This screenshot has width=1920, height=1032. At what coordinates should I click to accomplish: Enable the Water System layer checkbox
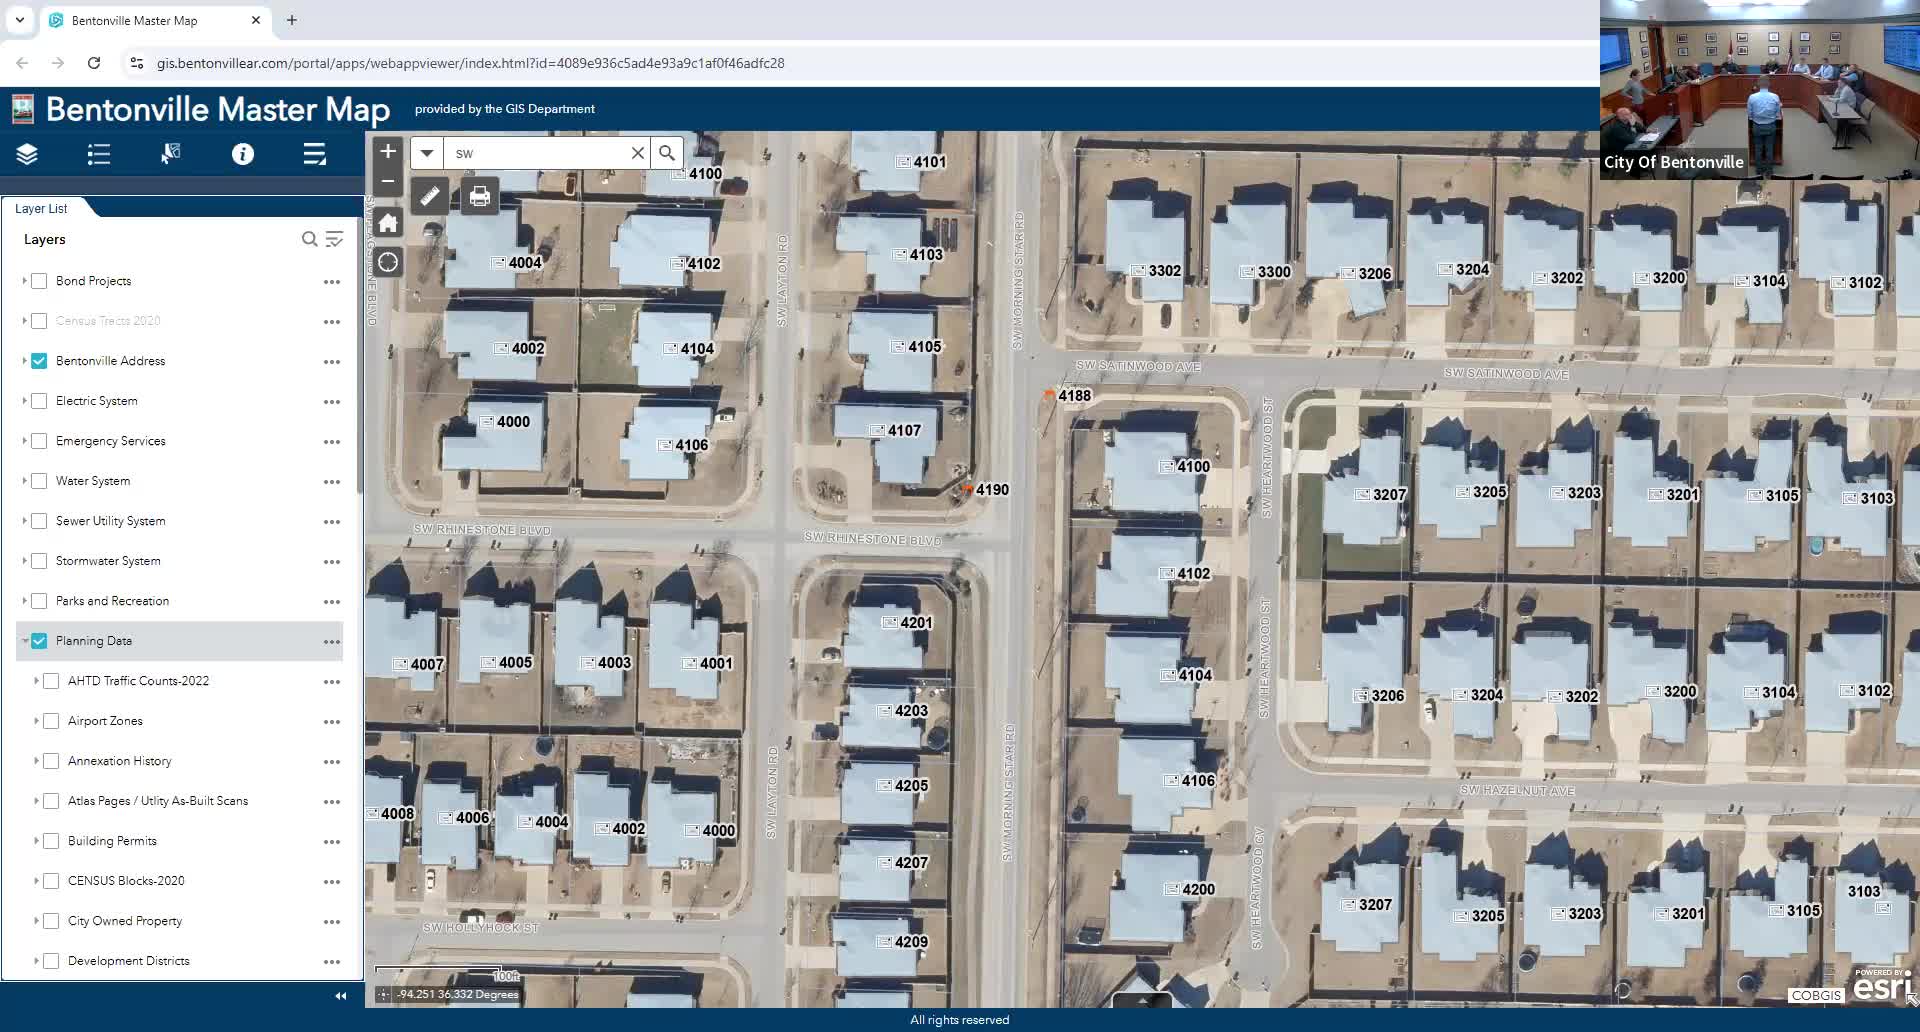pyautogui.click(x=39, y=481)
